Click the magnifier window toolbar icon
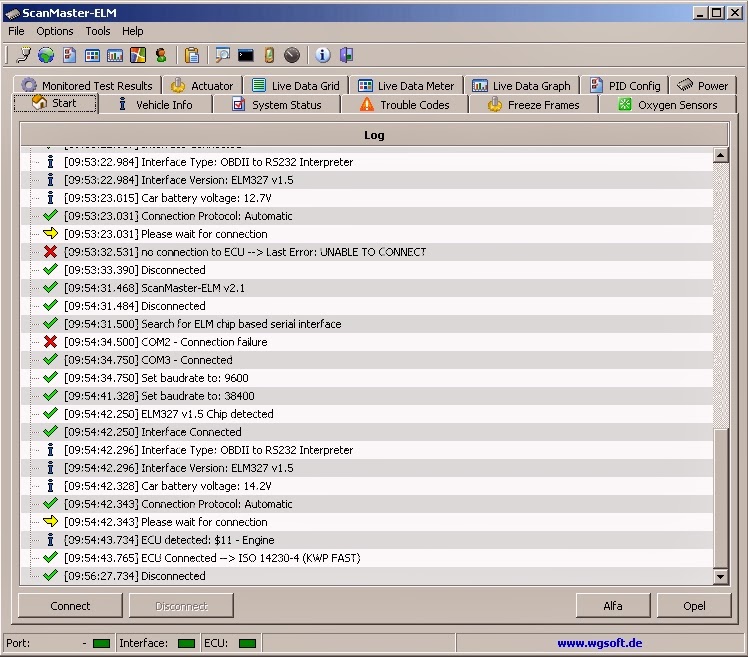 222,55
